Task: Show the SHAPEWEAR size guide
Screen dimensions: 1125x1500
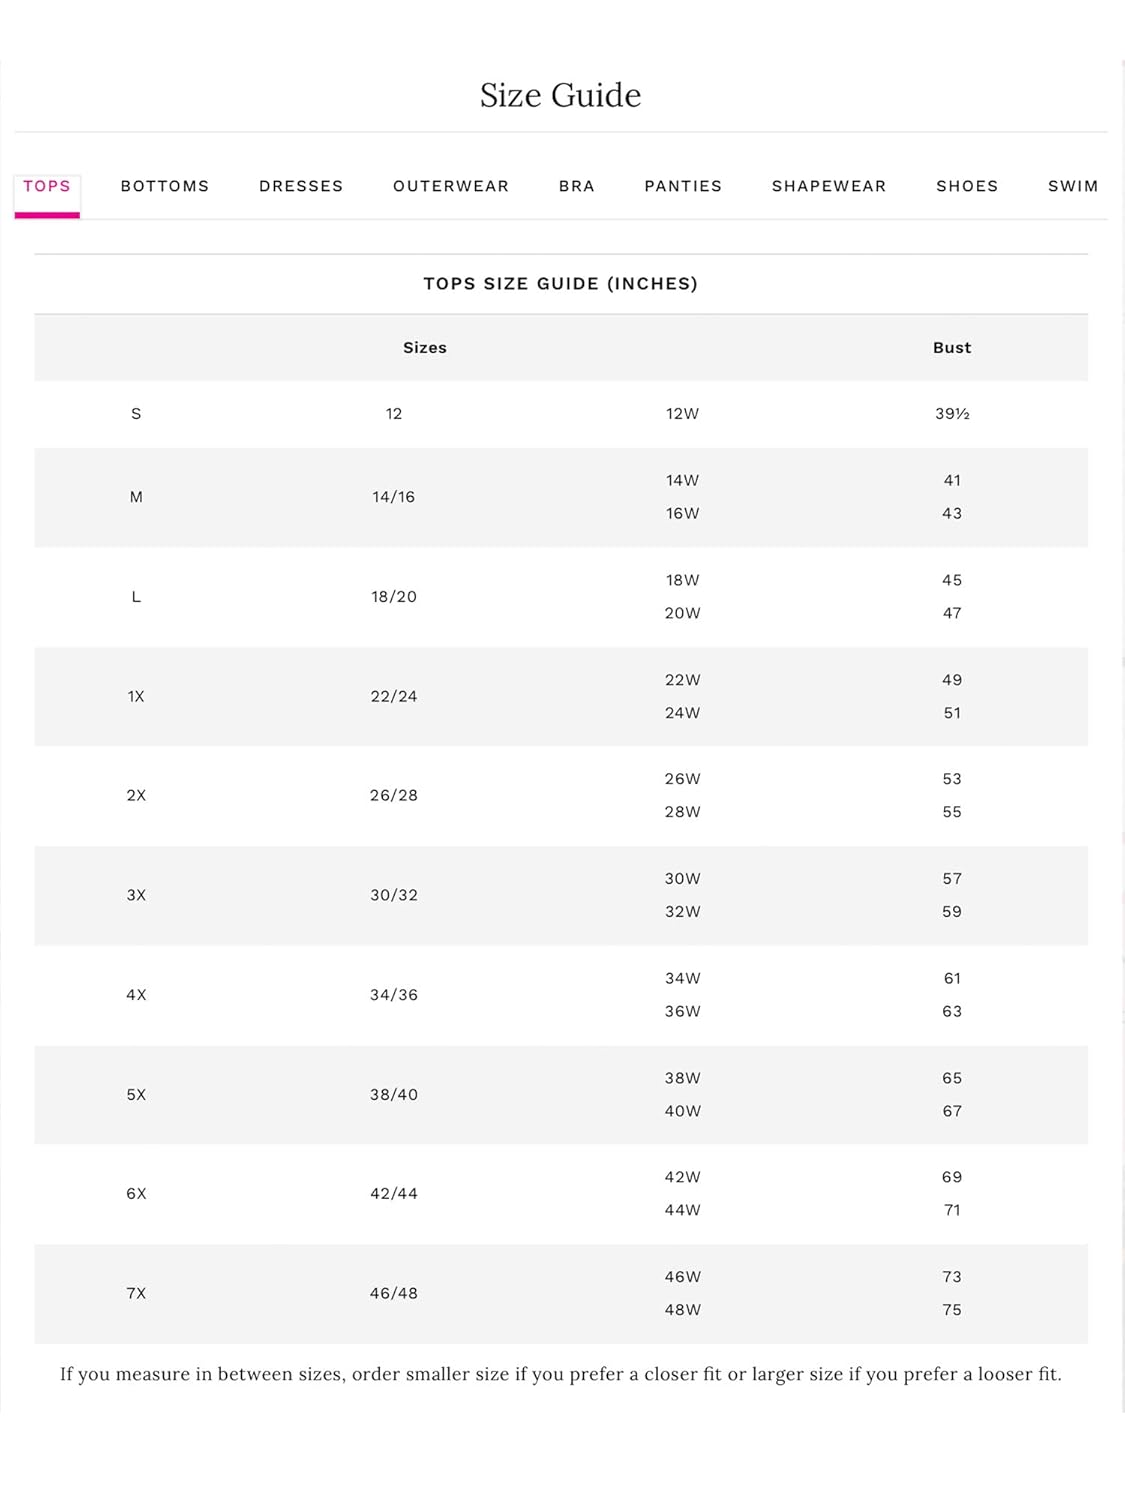Action: point(829,187)
